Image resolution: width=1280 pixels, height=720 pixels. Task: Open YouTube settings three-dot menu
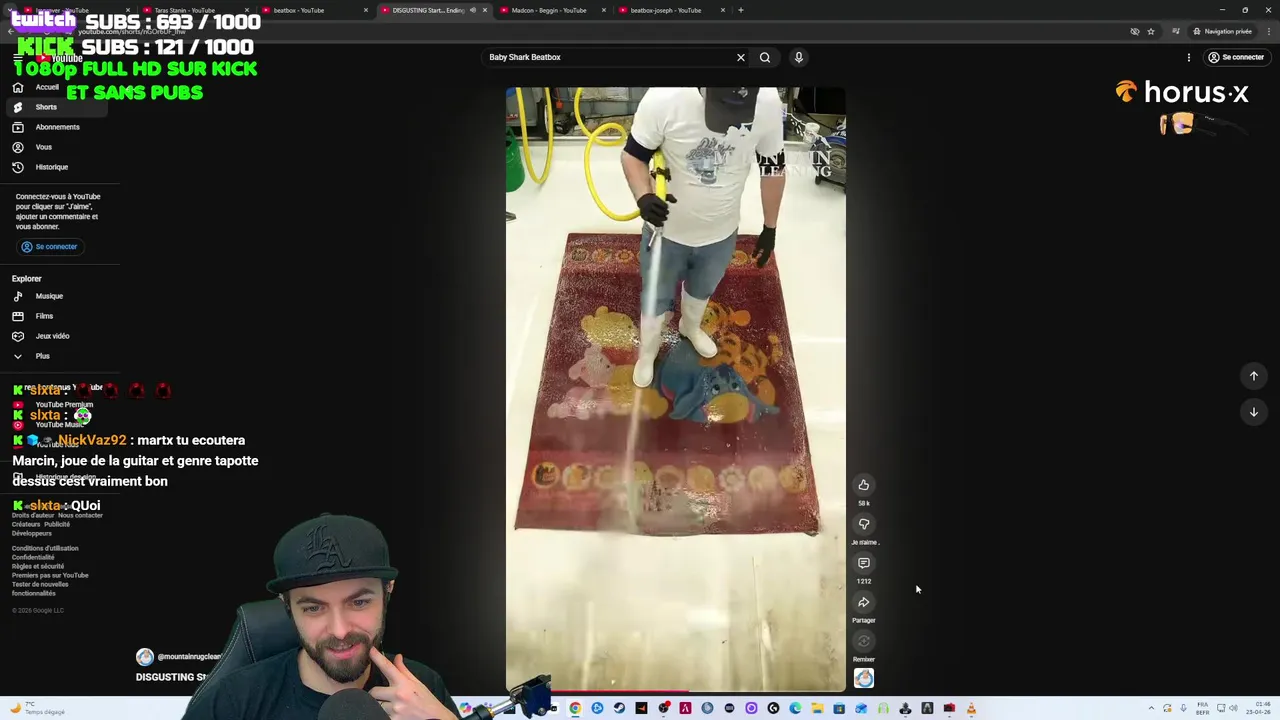click(x=1189, y=57)
